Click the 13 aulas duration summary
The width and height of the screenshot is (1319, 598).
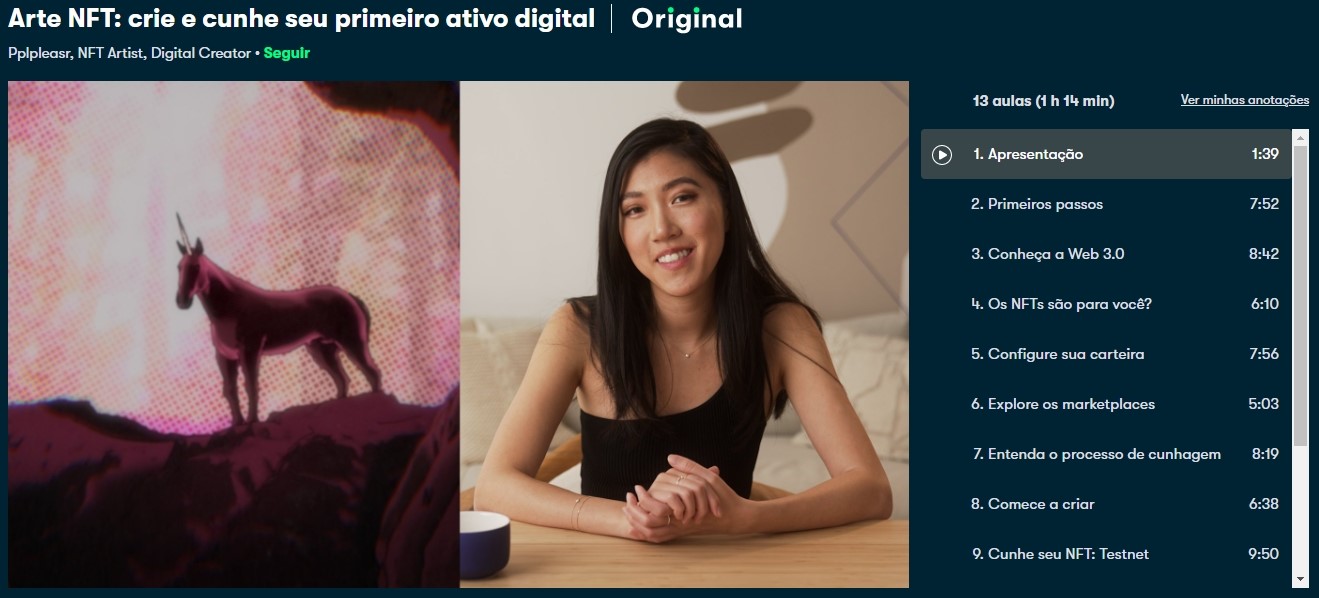(1043, 100)
